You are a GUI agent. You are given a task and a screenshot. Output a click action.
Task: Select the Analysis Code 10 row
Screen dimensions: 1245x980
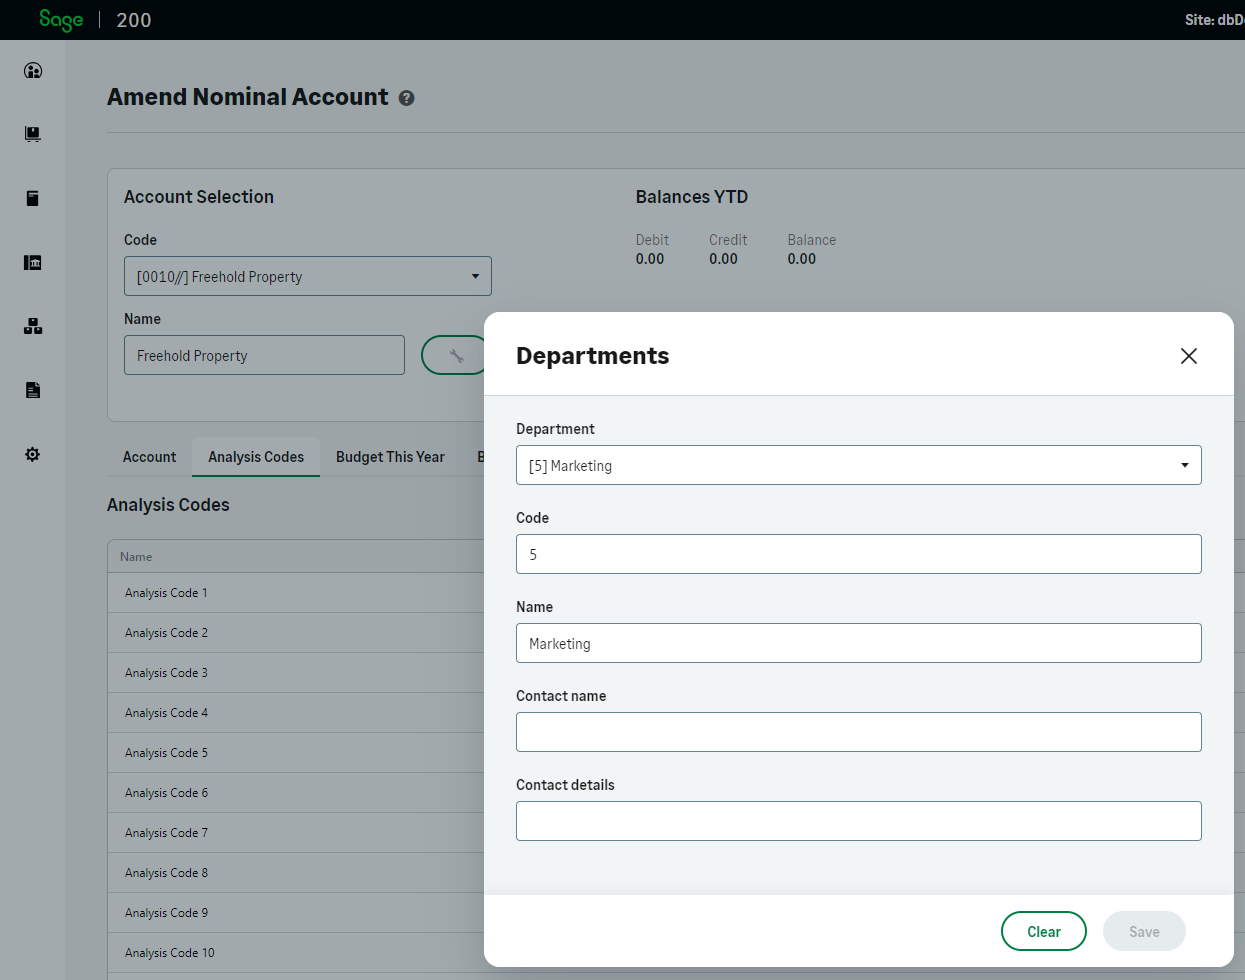tap(296, 953)
